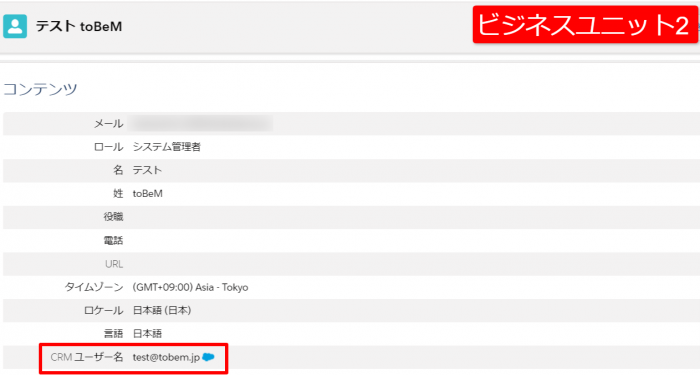Screen dimensions: 700x375
Task: Click the empty URL field row
Action: (x=351, y=264)
